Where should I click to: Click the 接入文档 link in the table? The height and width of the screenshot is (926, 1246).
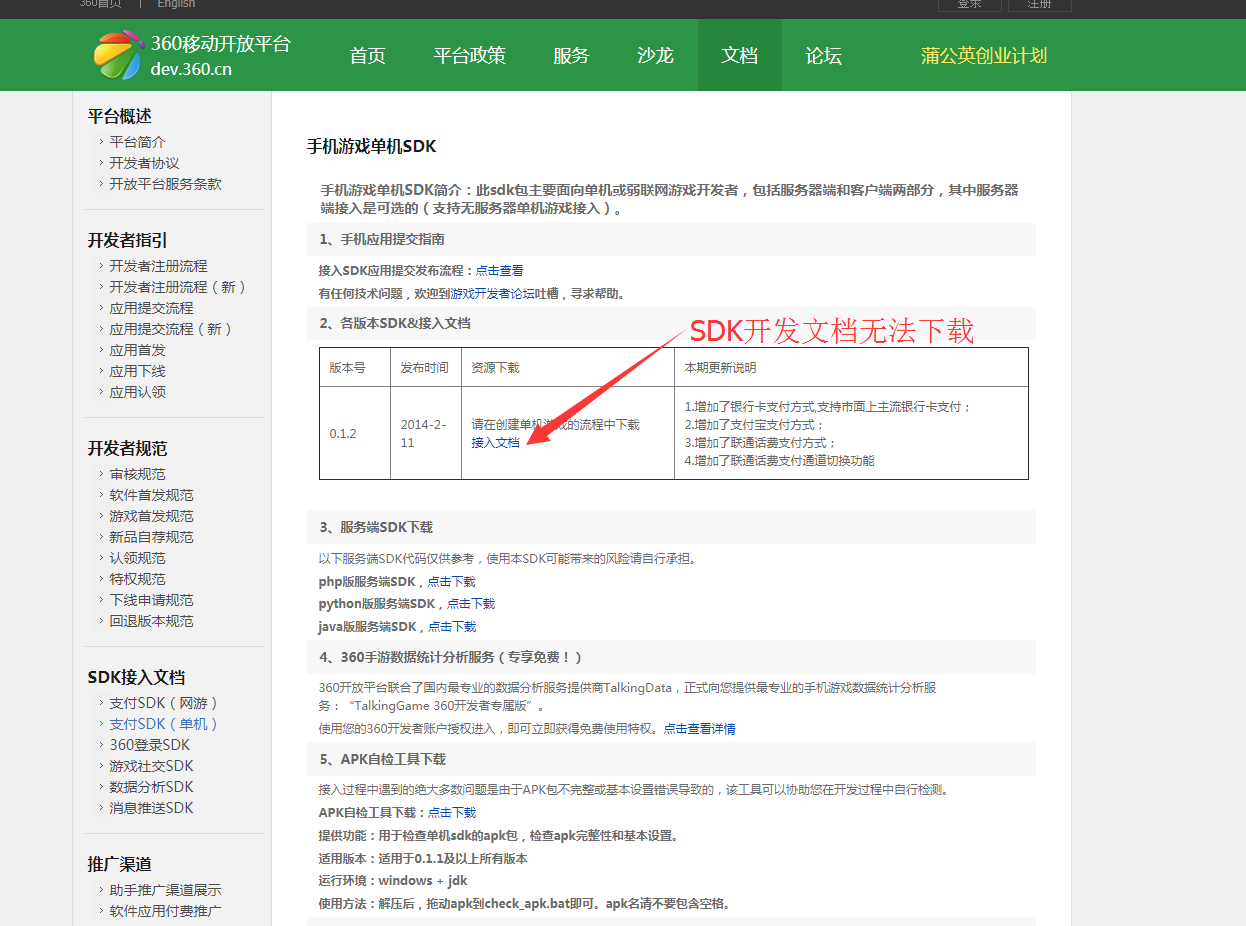pos(496,443)
